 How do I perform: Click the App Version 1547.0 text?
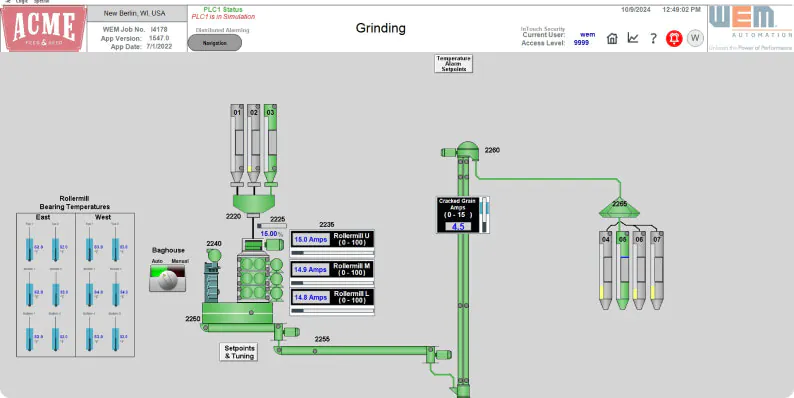[135, 38]
